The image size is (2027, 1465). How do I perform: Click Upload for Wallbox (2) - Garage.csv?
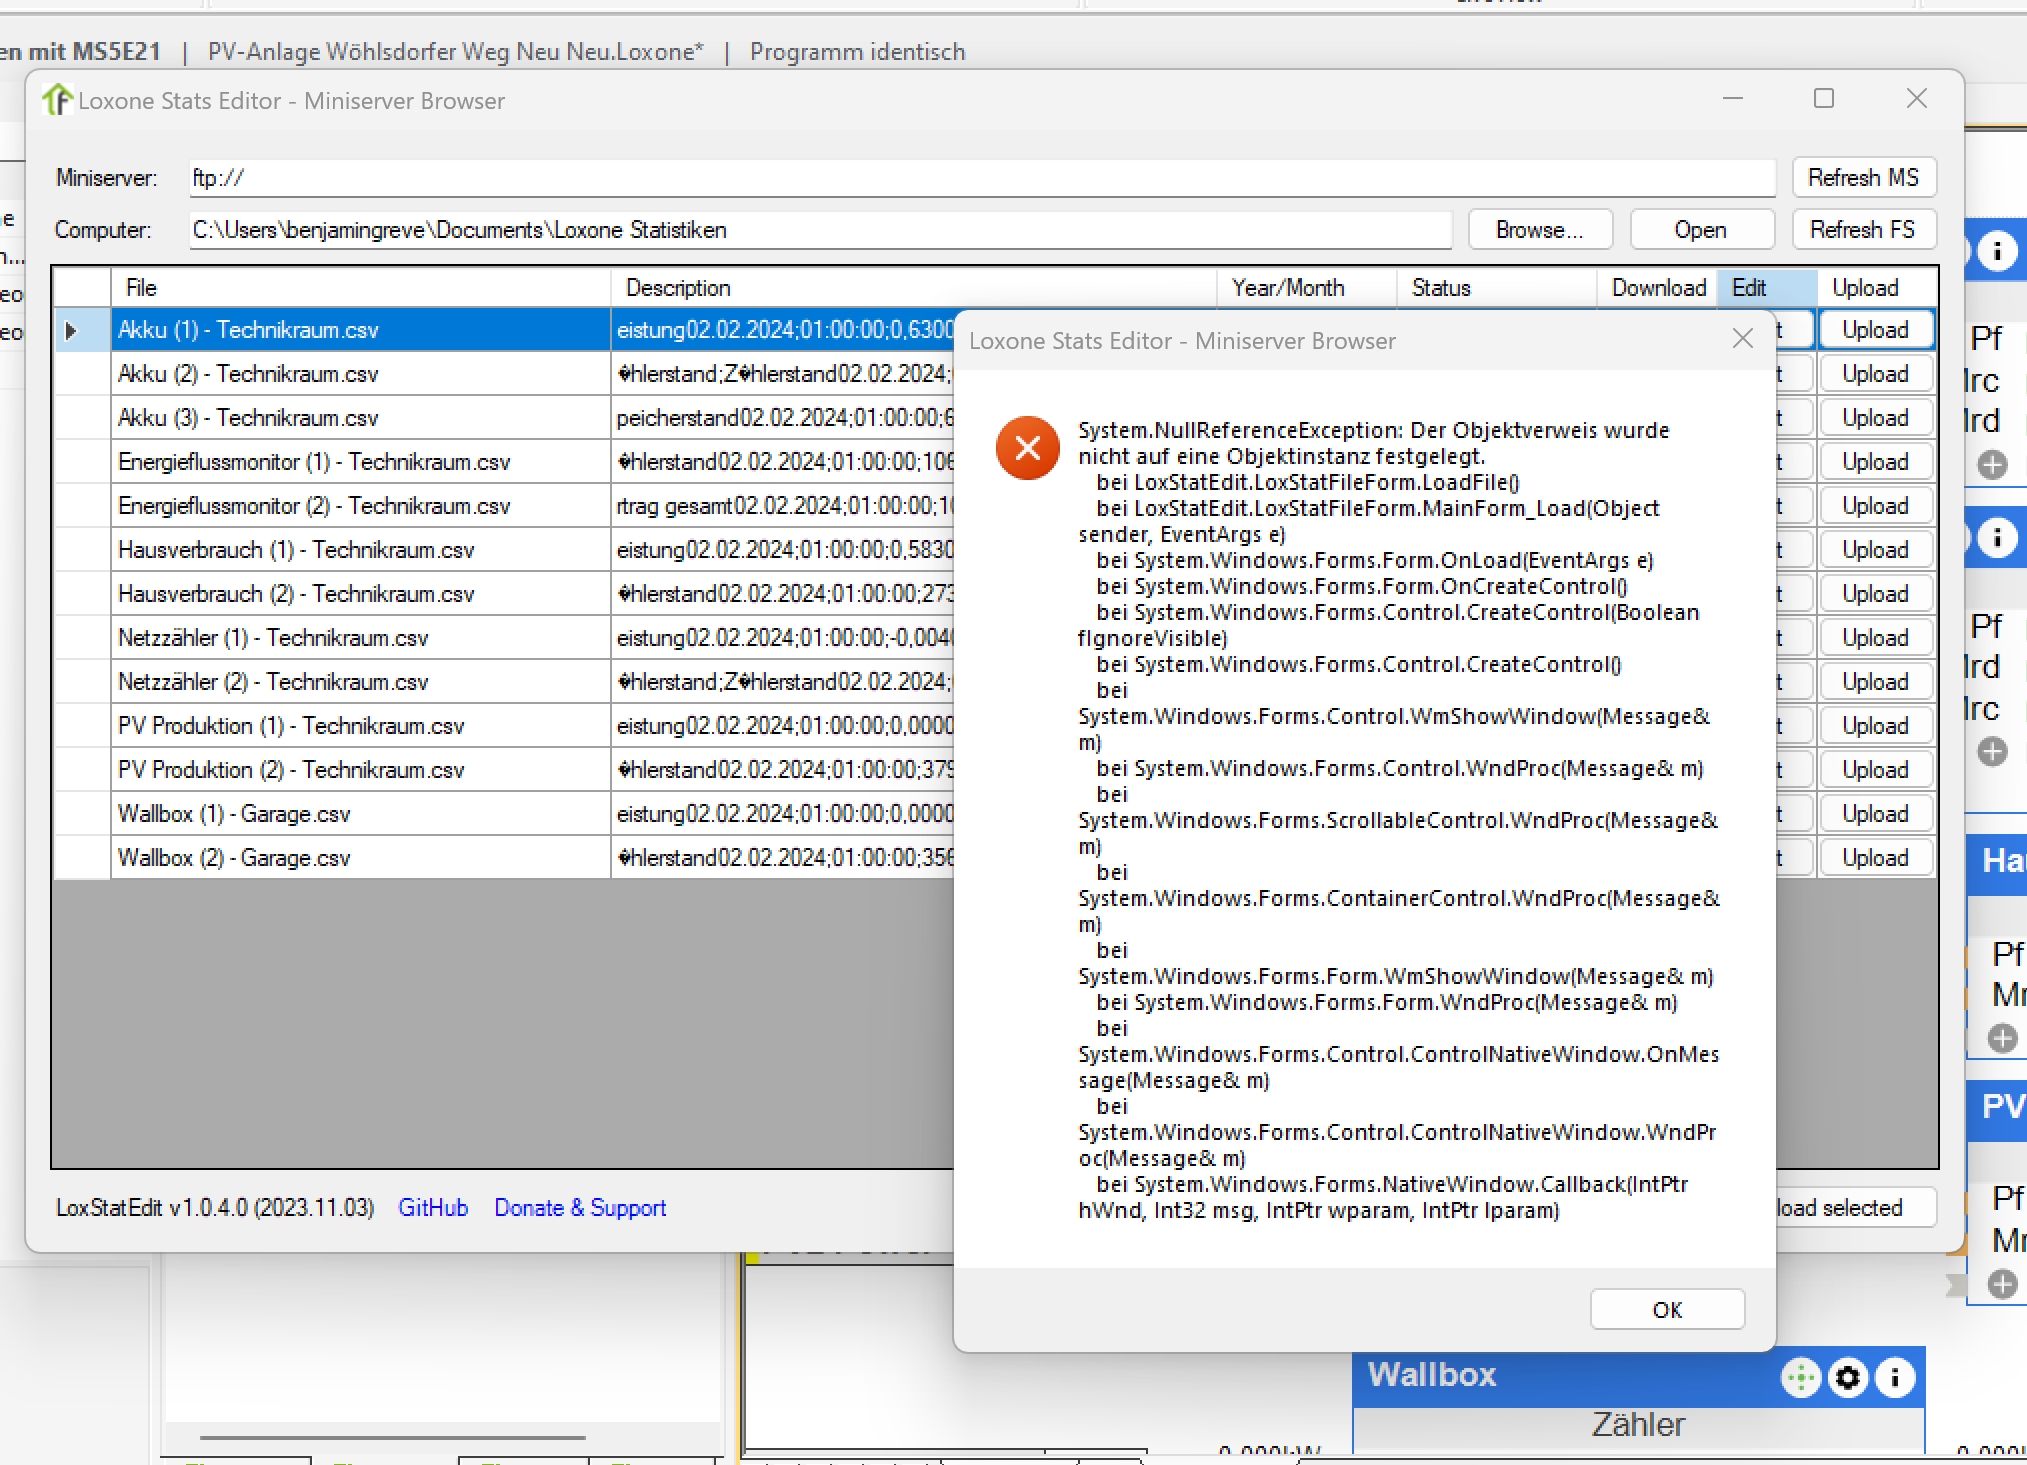click(x=1874, y=858)
